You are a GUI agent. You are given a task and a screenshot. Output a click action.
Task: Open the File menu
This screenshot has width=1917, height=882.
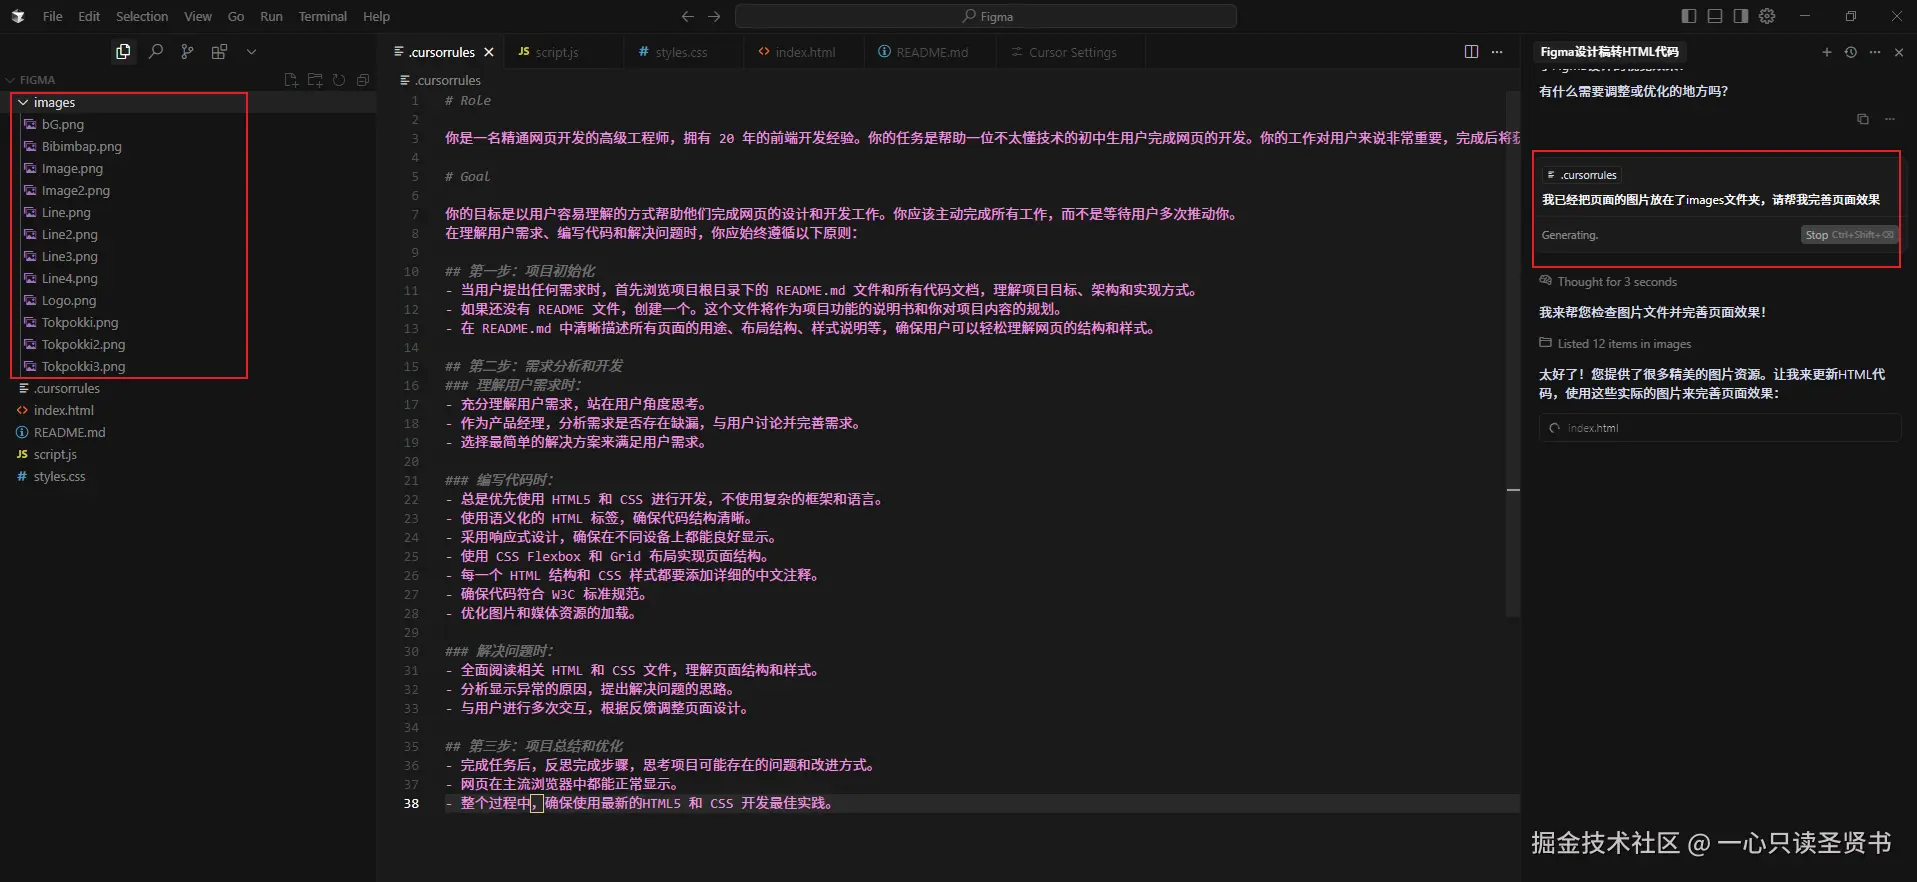[53, 16]
